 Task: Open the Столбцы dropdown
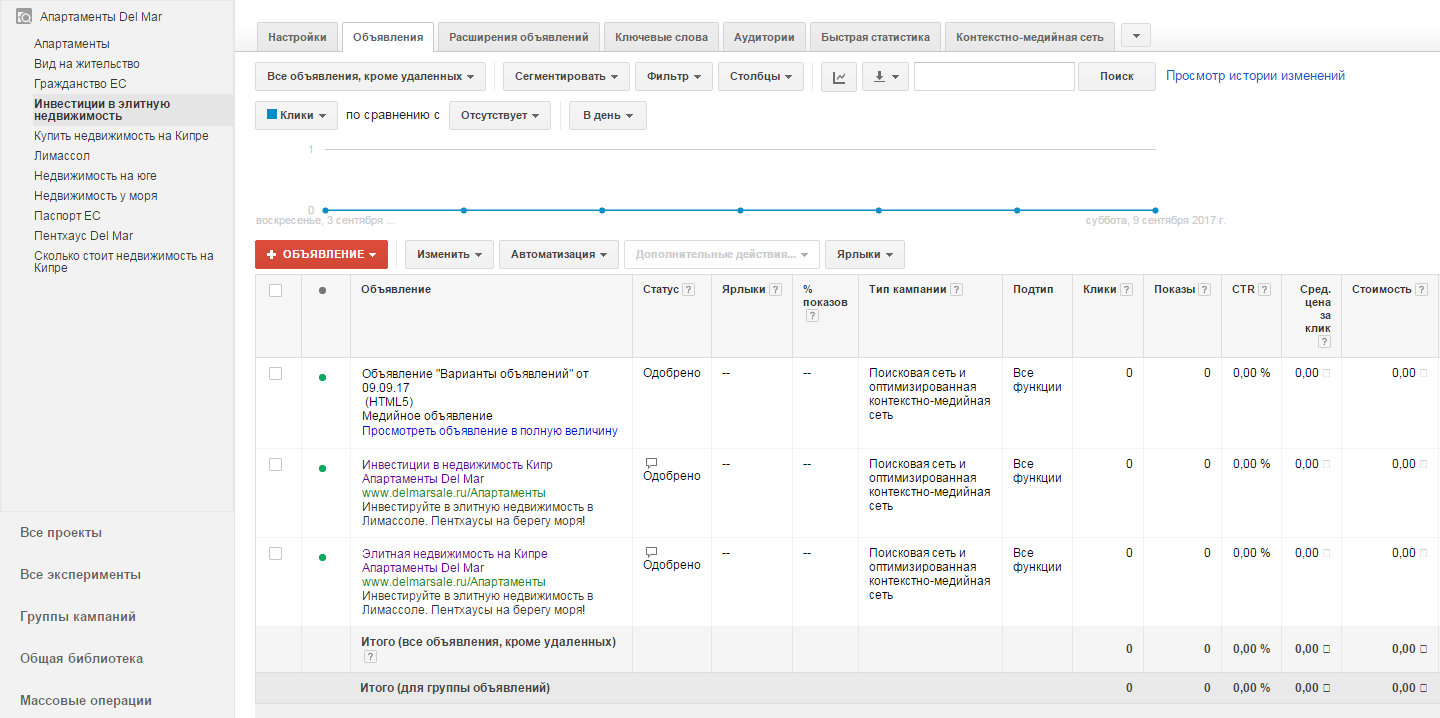[x=761, y=77]
